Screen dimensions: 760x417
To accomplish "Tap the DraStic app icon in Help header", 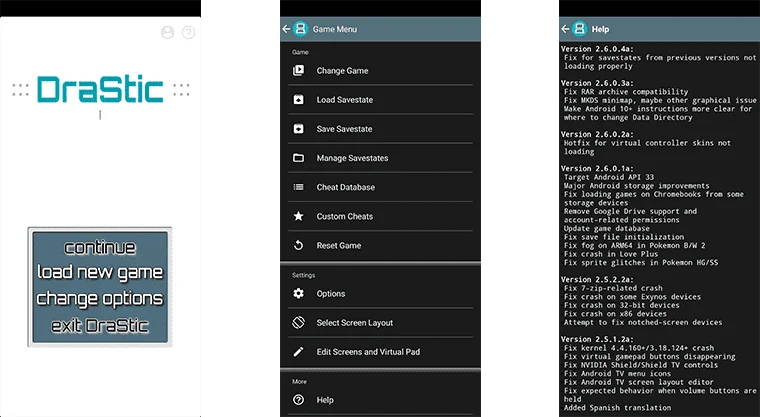I will [x=580, y=29].
